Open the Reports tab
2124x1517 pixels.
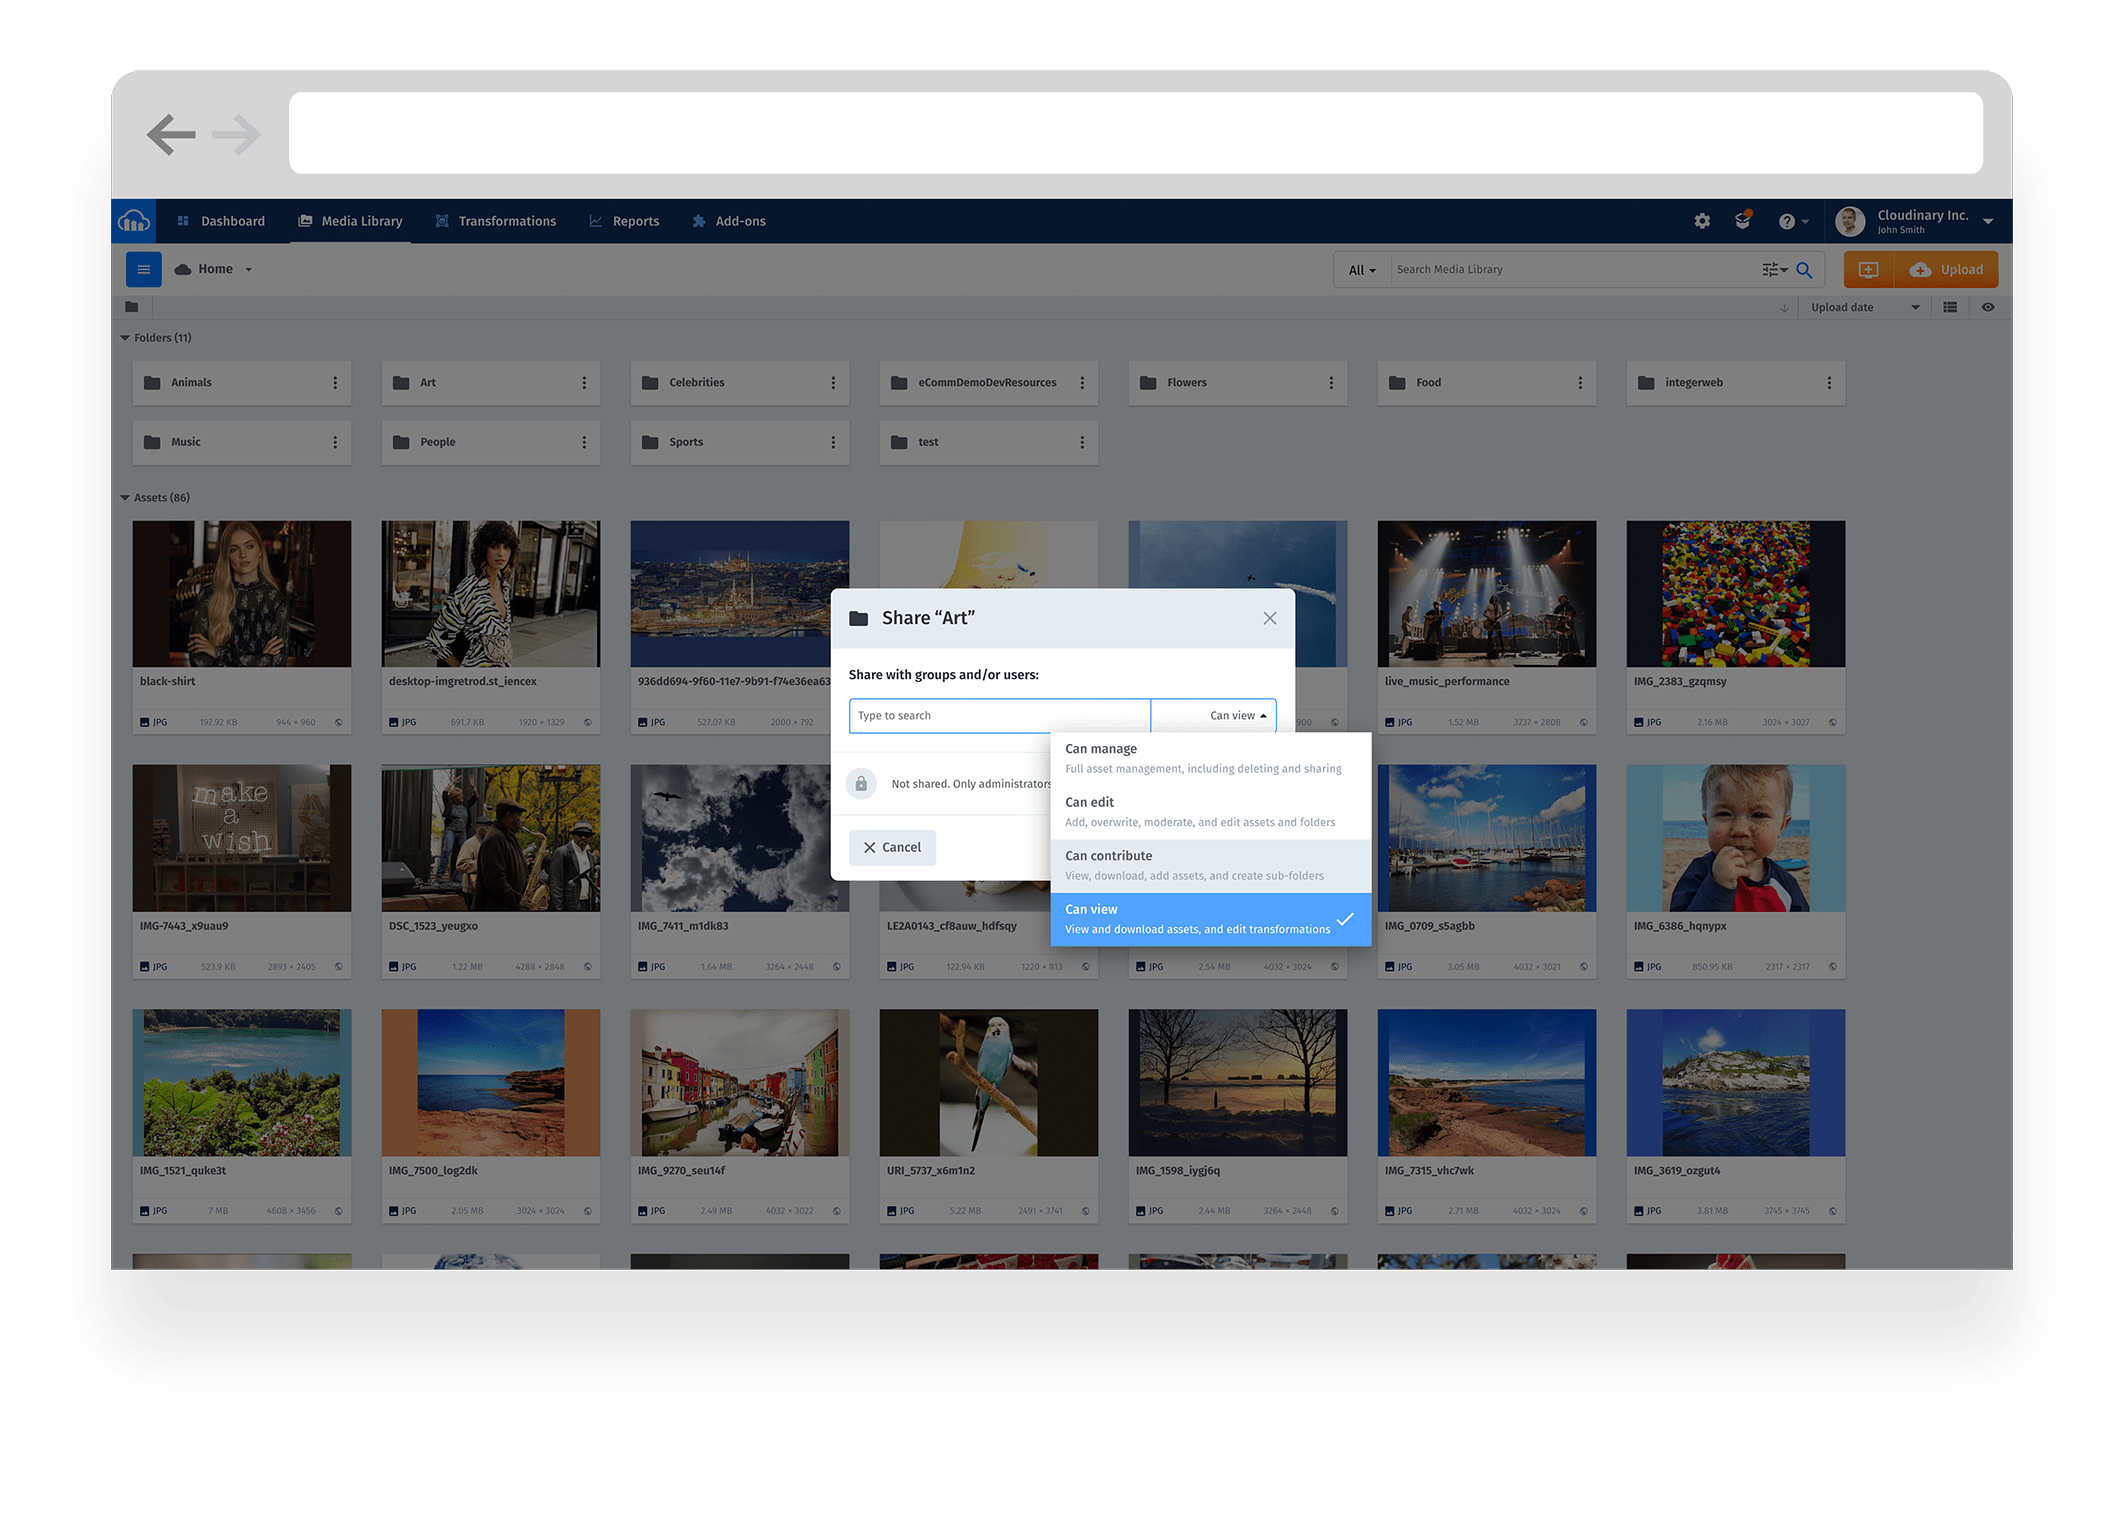624,221
